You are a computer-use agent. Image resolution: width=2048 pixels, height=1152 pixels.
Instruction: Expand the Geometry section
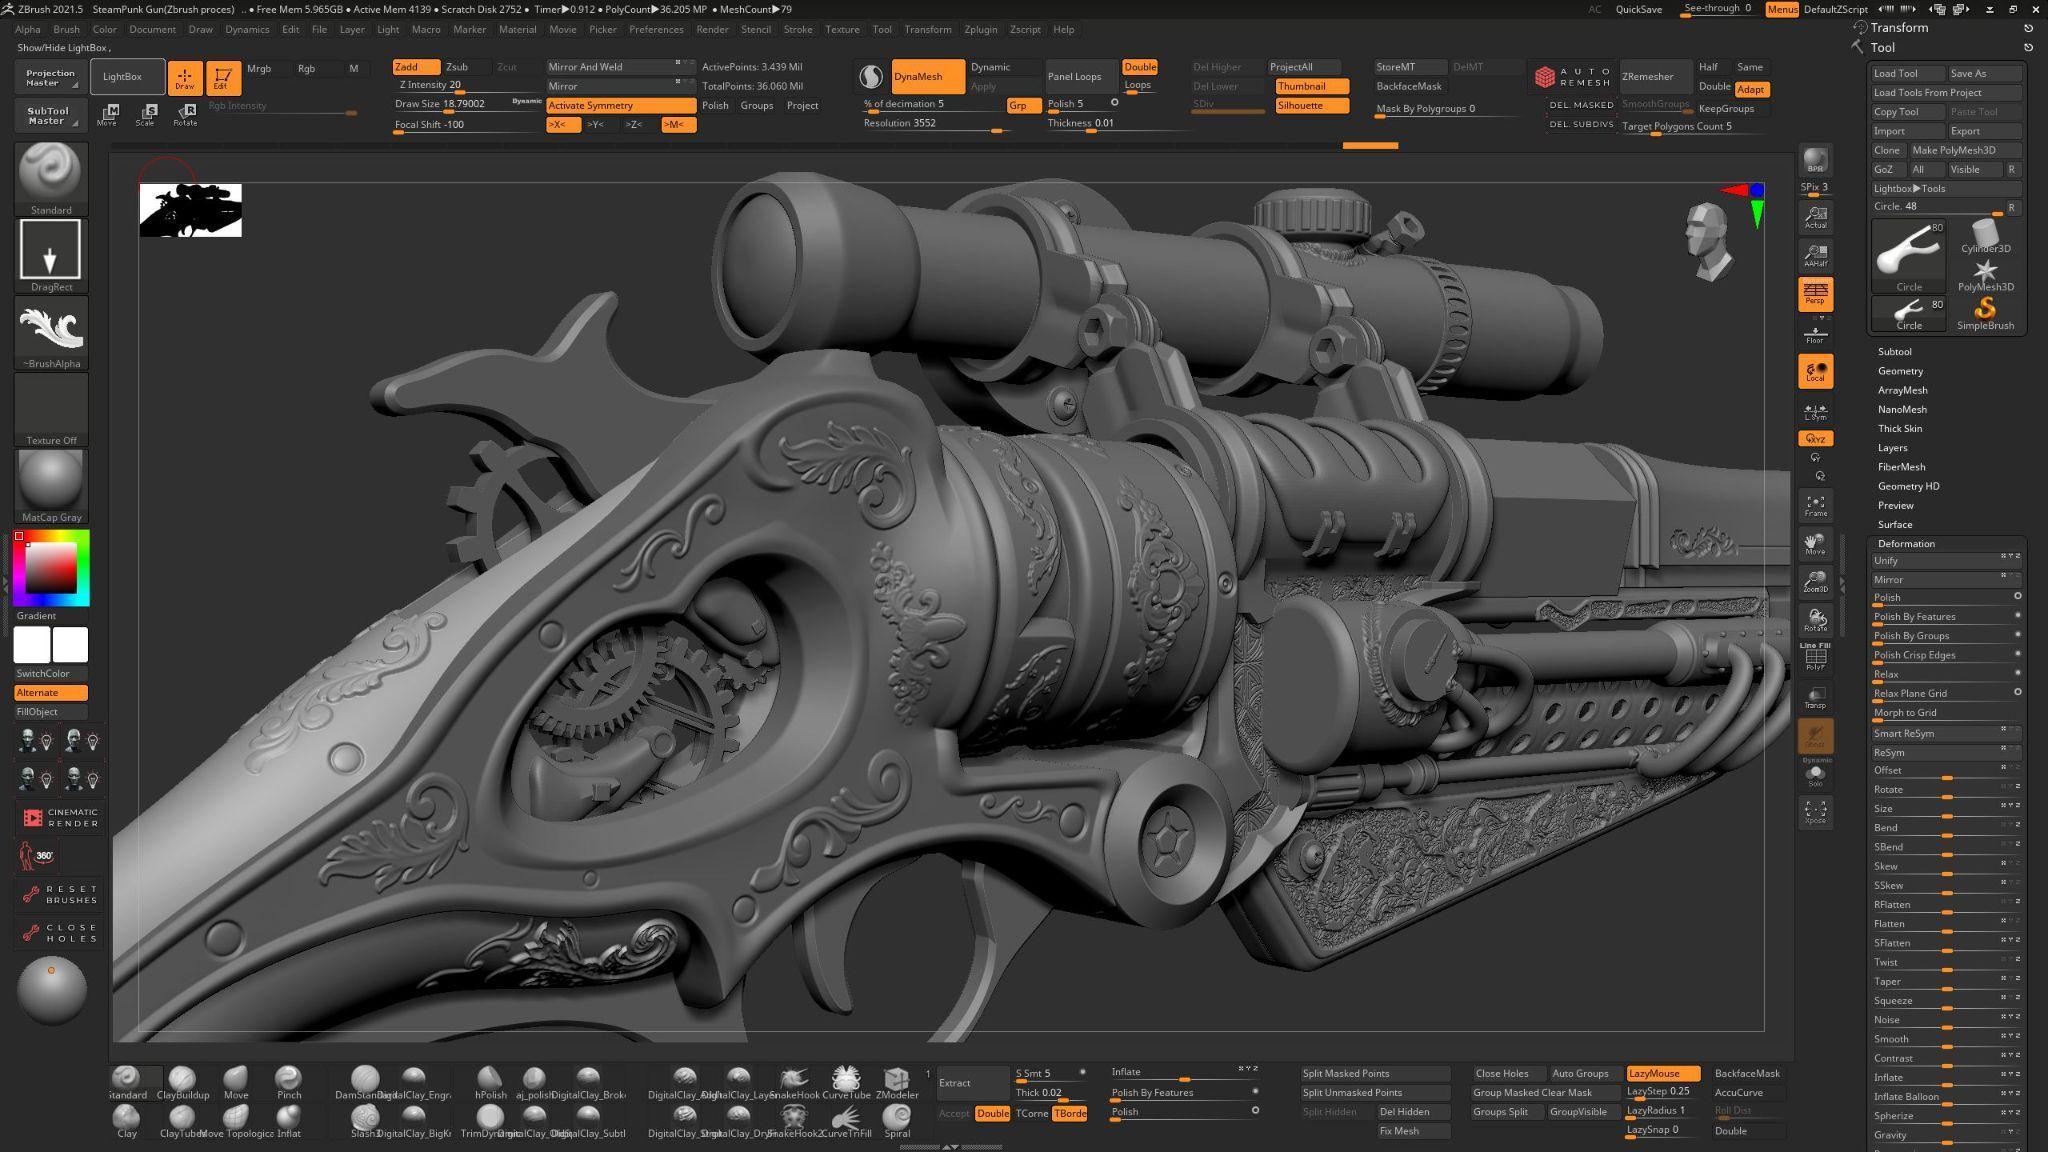[x=1899, y=371]
